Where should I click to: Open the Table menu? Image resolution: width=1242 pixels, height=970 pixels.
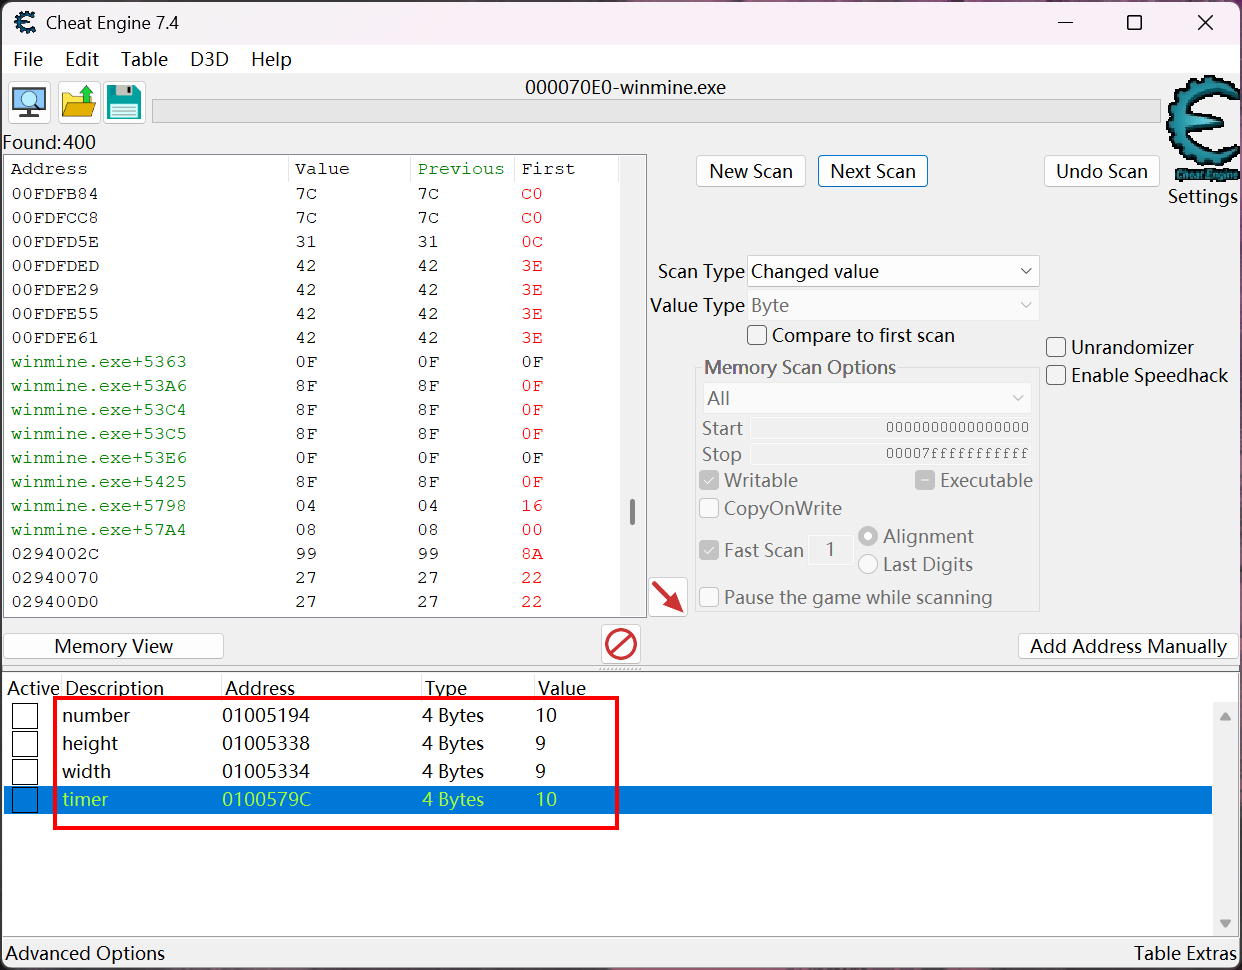[144, 59]
